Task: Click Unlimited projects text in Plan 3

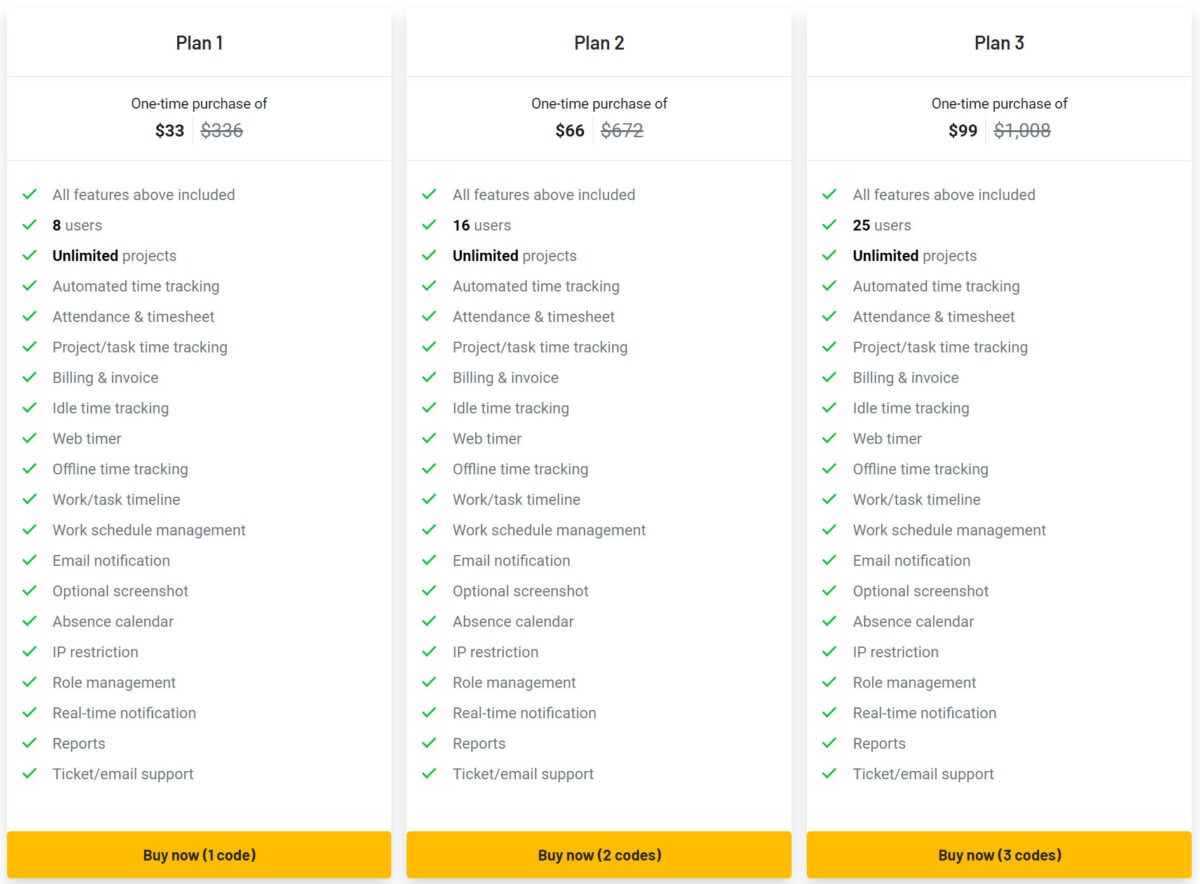Action: click(x=915, y=256)
